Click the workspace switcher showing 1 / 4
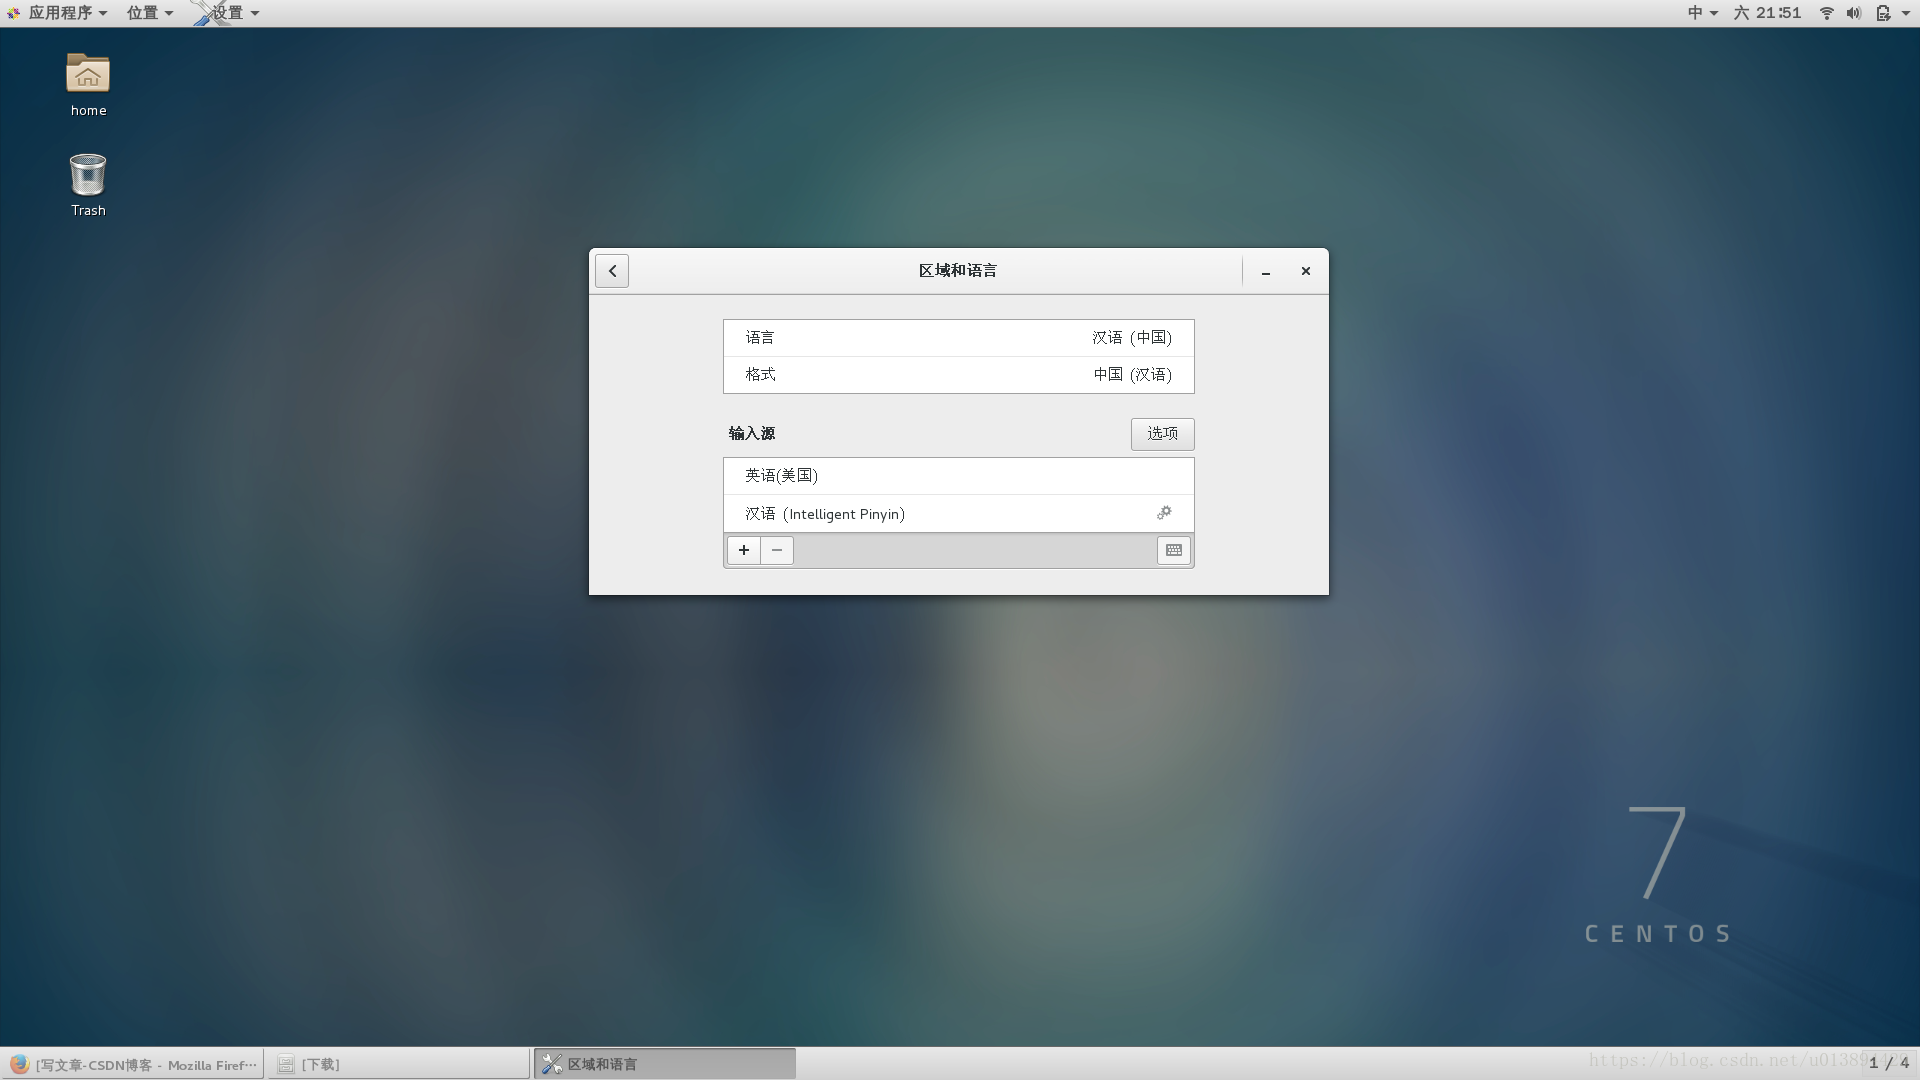 tap(1889, 1064)
